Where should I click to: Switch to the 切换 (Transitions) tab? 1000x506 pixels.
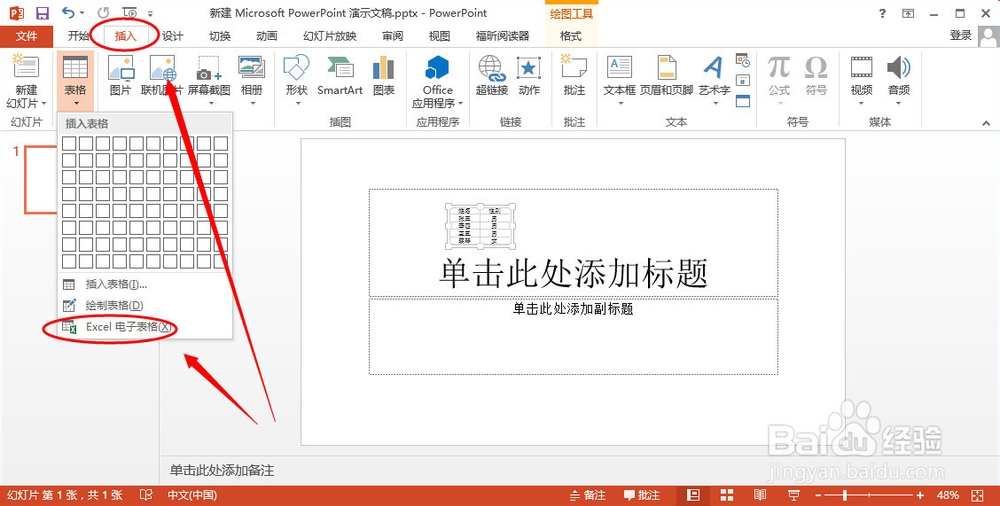(x=219, y=36)
